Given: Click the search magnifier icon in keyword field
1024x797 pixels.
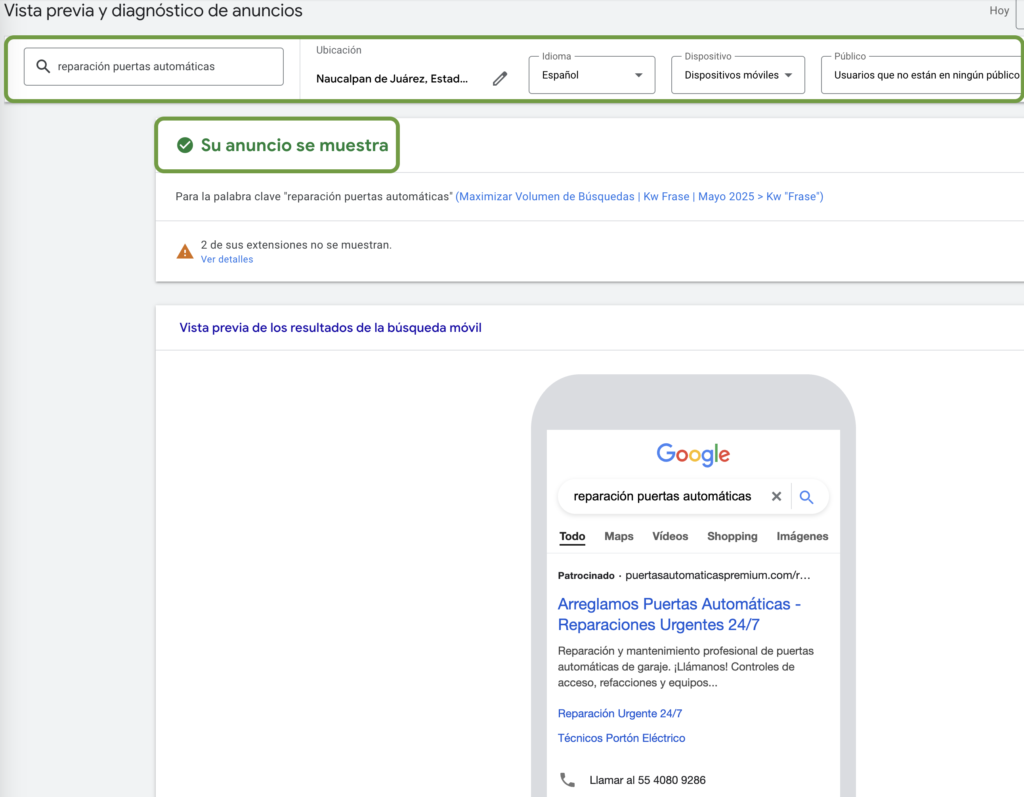Looking at the screenshot, I should tap(43, 67).
